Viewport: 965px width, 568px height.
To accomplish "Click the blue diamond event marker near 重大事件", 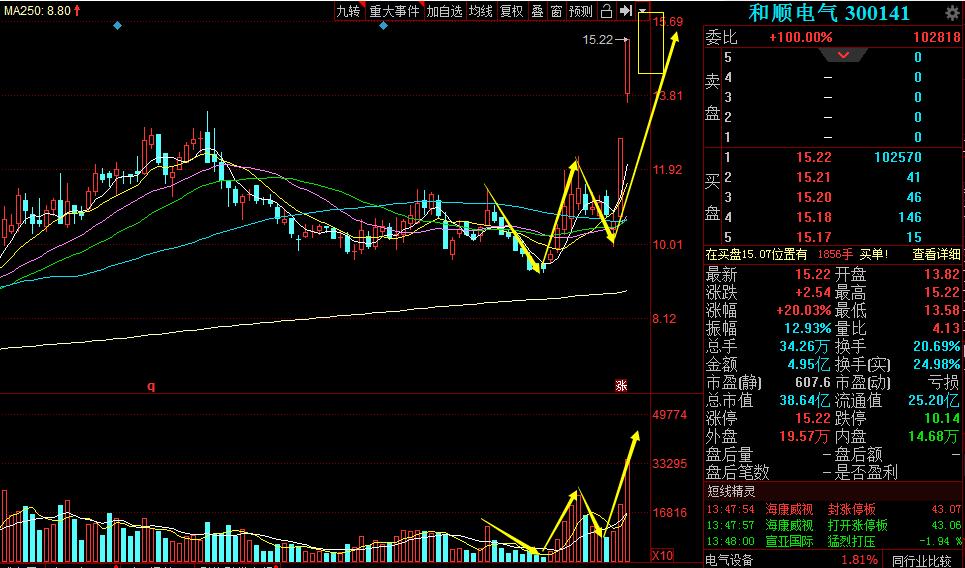I will [383, 26].
